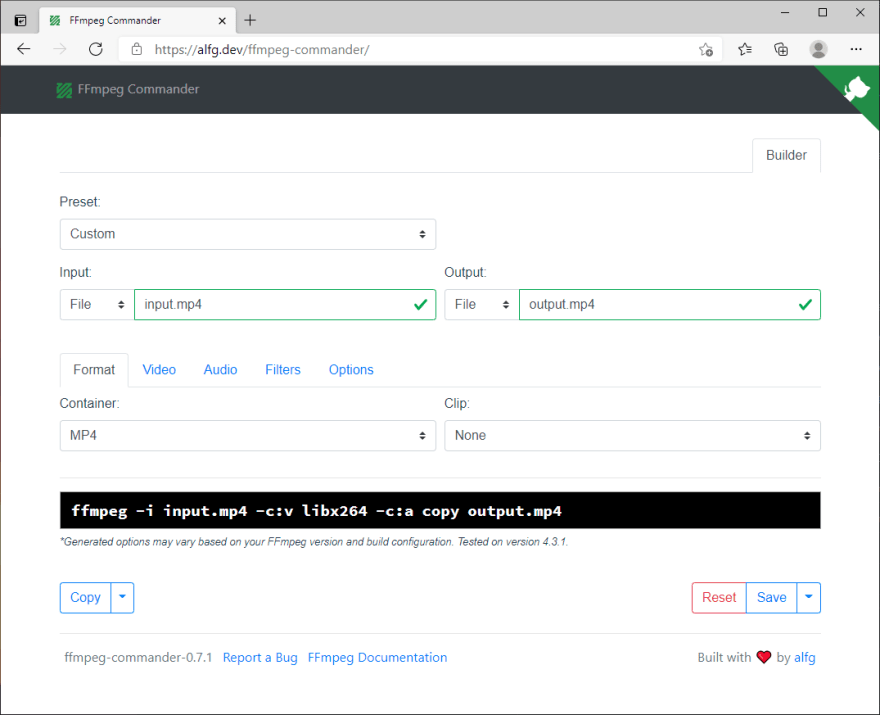Open the alfg author link
This screenshot has height=715, width=880.
coord(804,657)
